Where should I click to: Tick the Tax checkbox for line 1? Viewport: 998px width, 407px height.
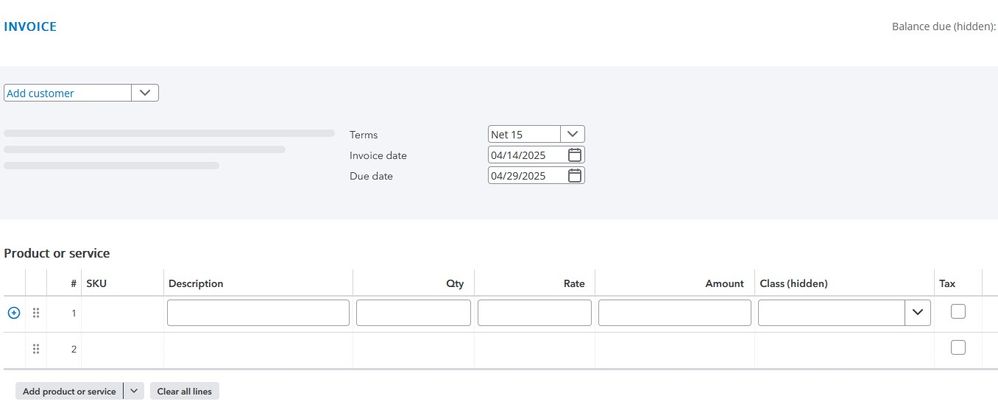[958, 312]
